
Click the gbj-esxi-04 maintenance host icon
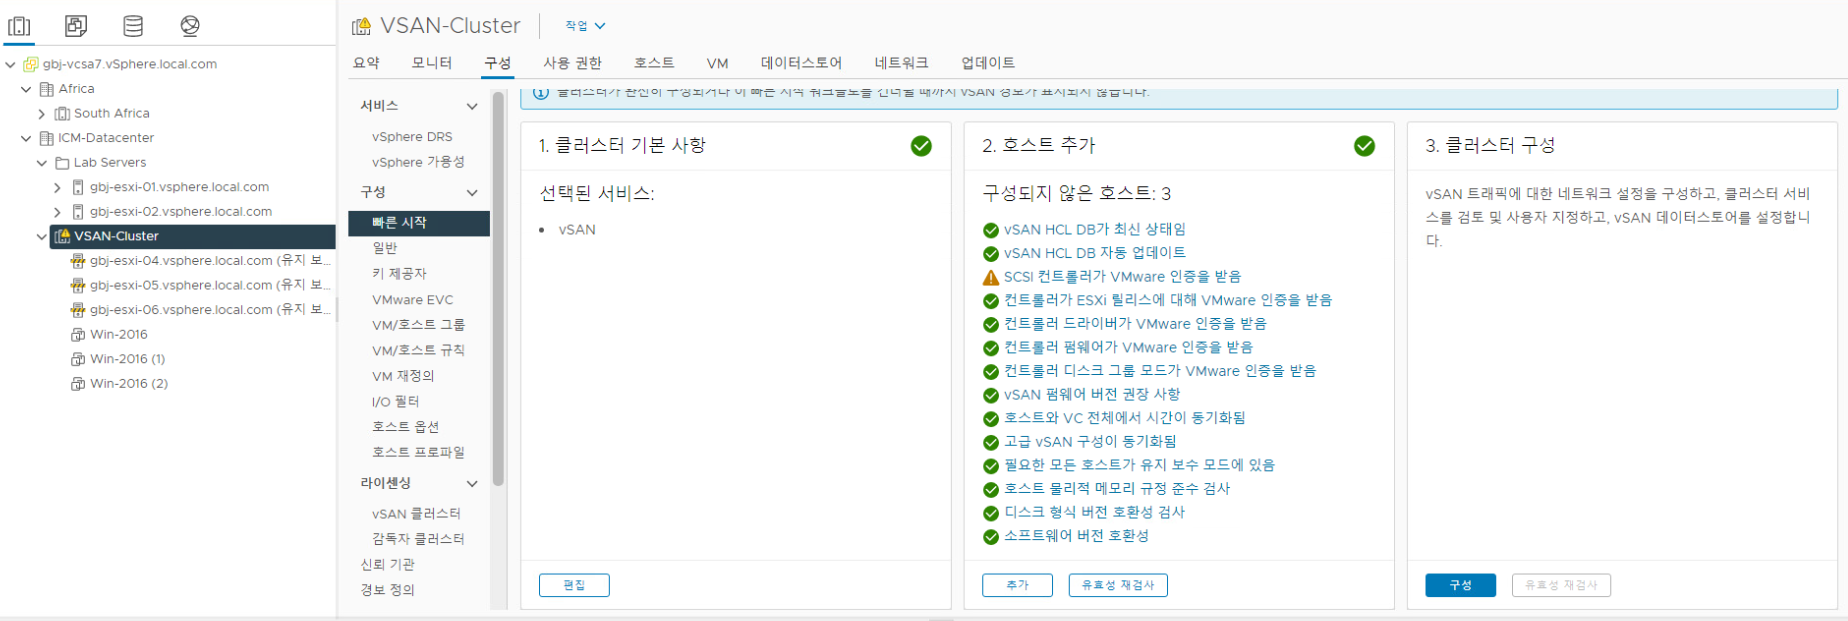click(x=78, y=261)
